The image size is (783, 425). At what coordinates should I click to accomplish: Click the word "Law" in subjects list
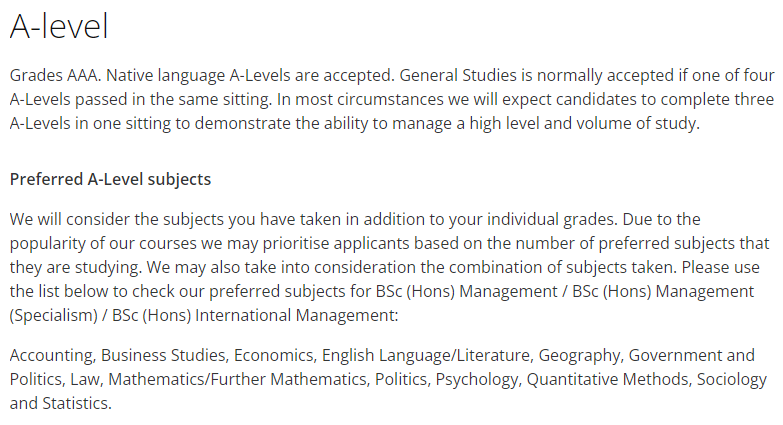coord(82,380)
